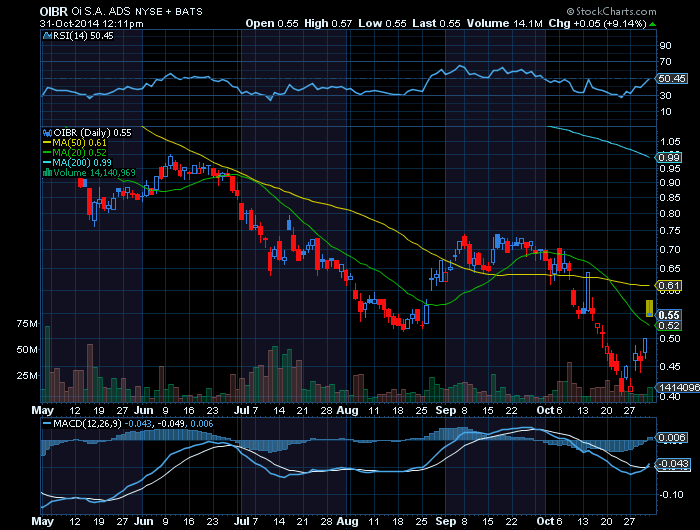The image size is (700, 530).
Task: Click the 0.99 MA(200) tag on price axis
Action: coord(669,158)
